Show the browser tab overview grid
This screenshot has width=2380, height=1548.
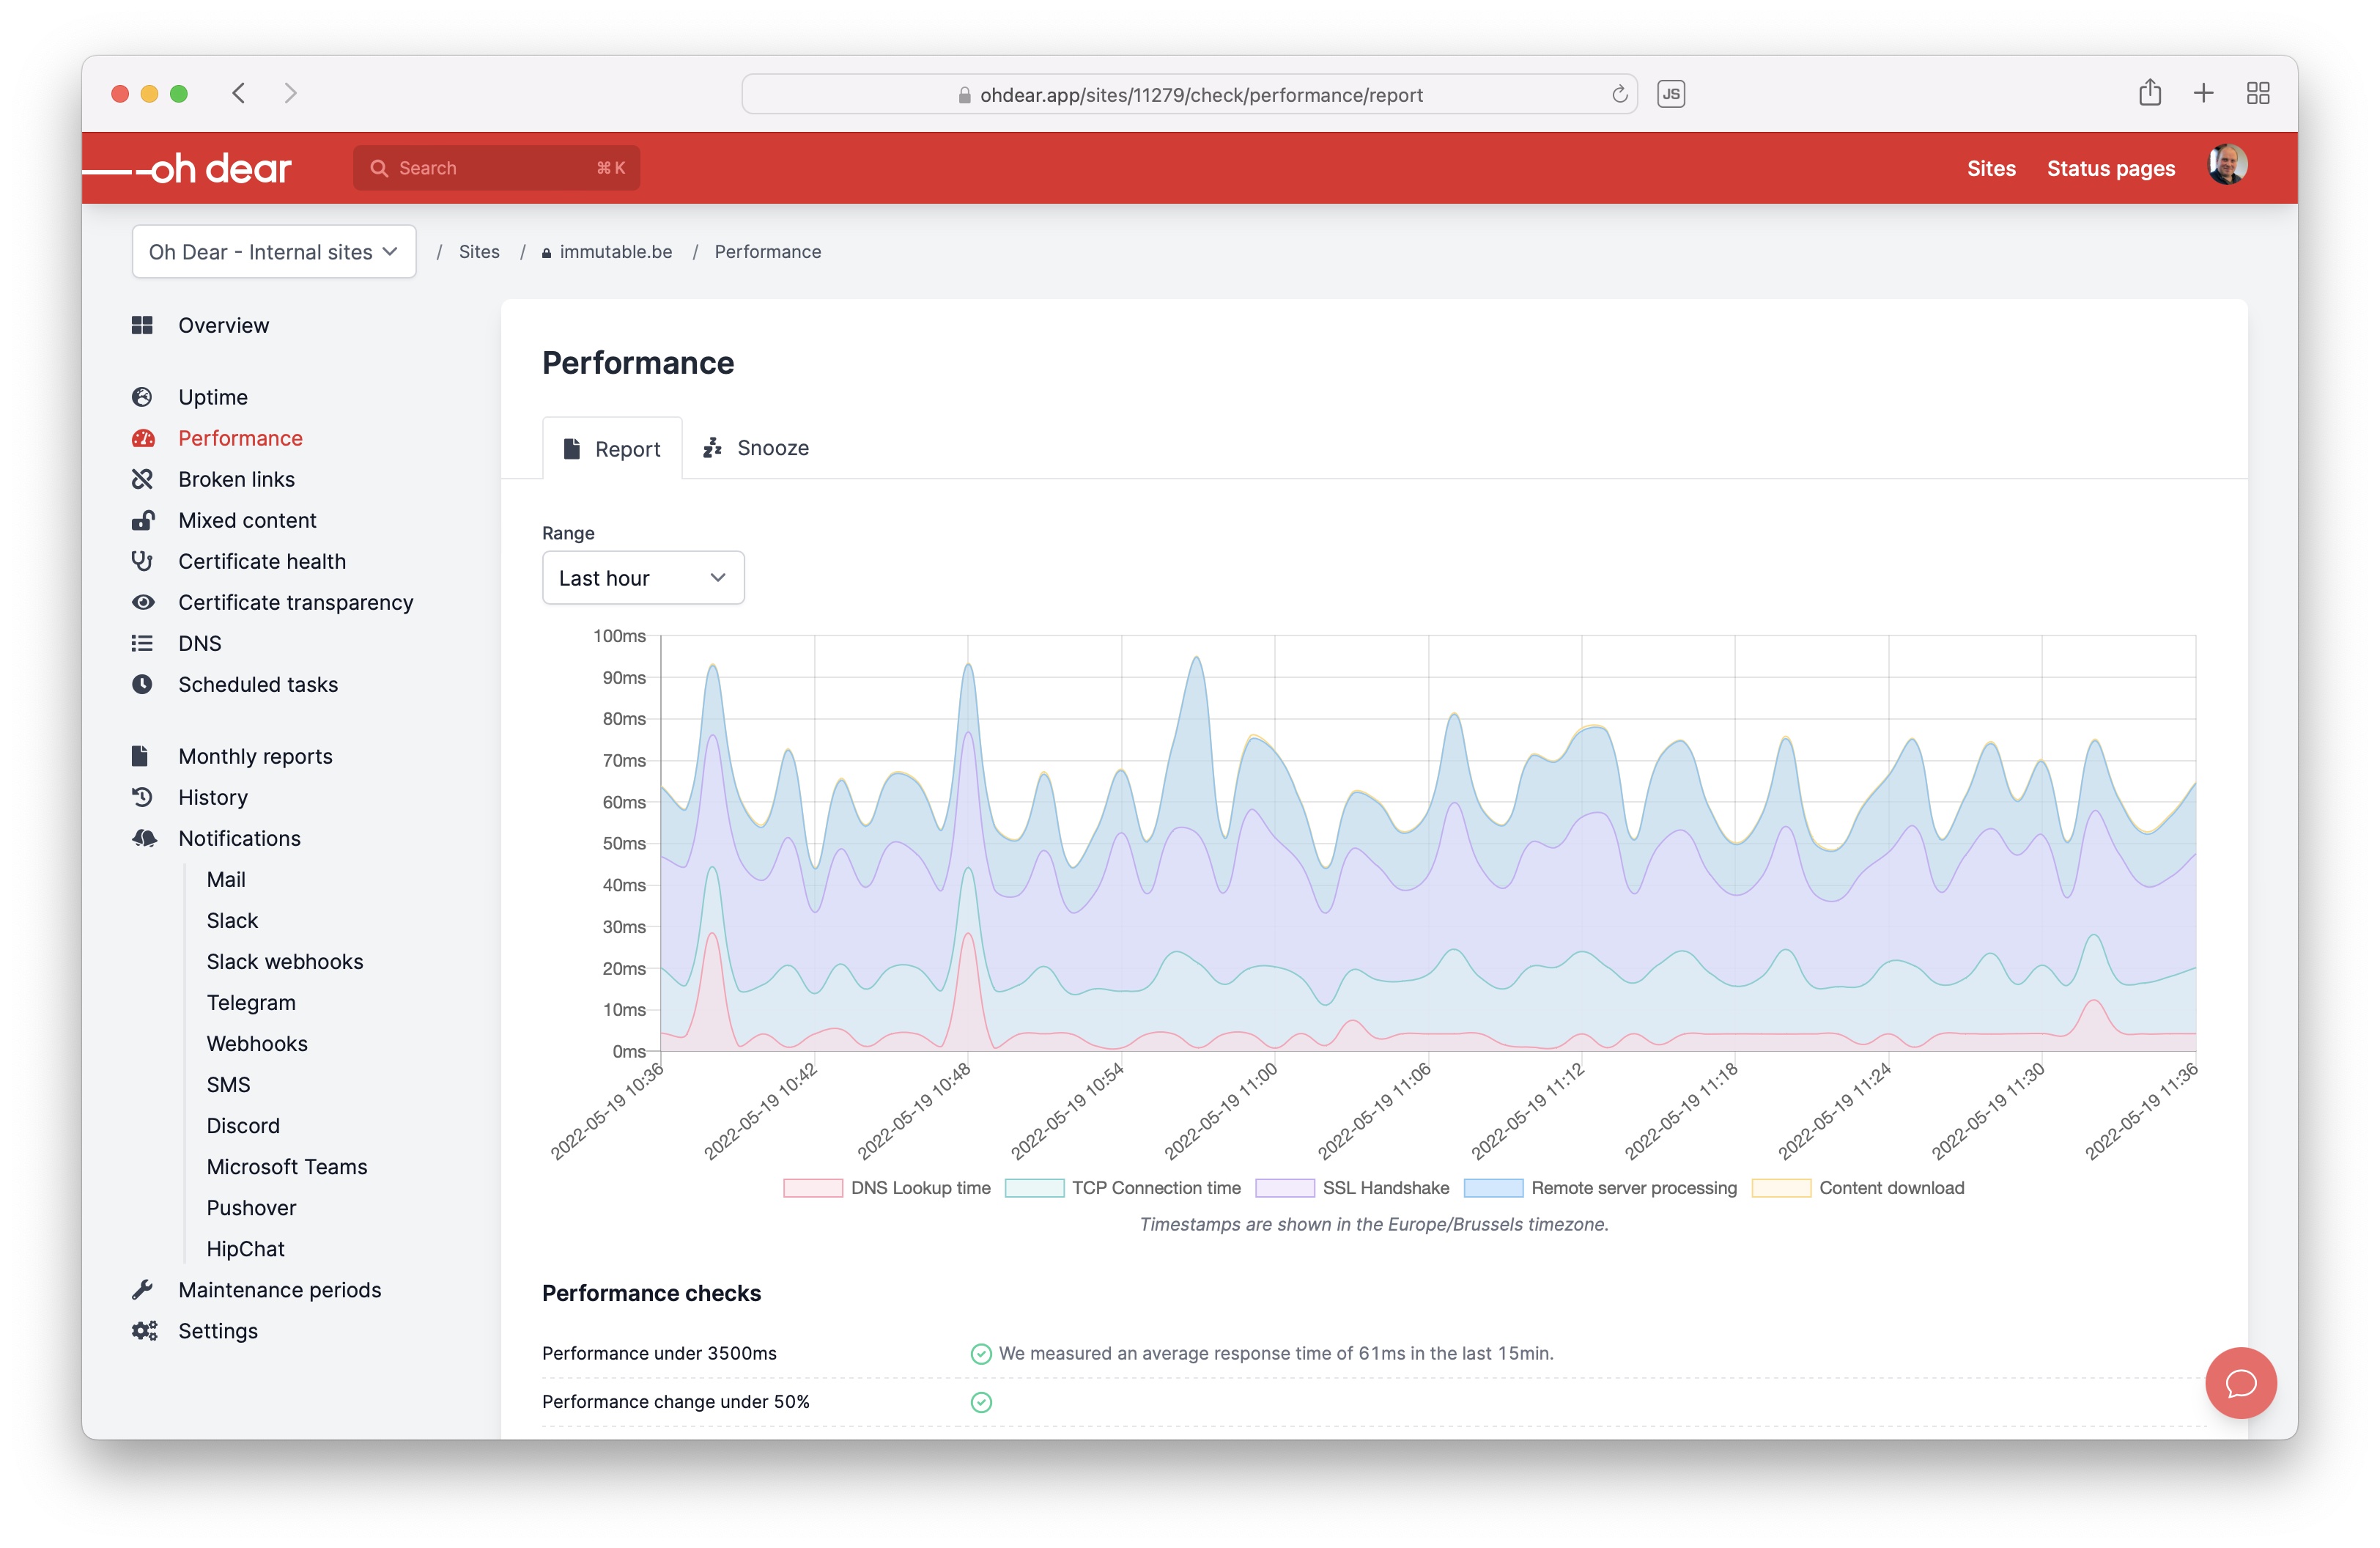2257,93
